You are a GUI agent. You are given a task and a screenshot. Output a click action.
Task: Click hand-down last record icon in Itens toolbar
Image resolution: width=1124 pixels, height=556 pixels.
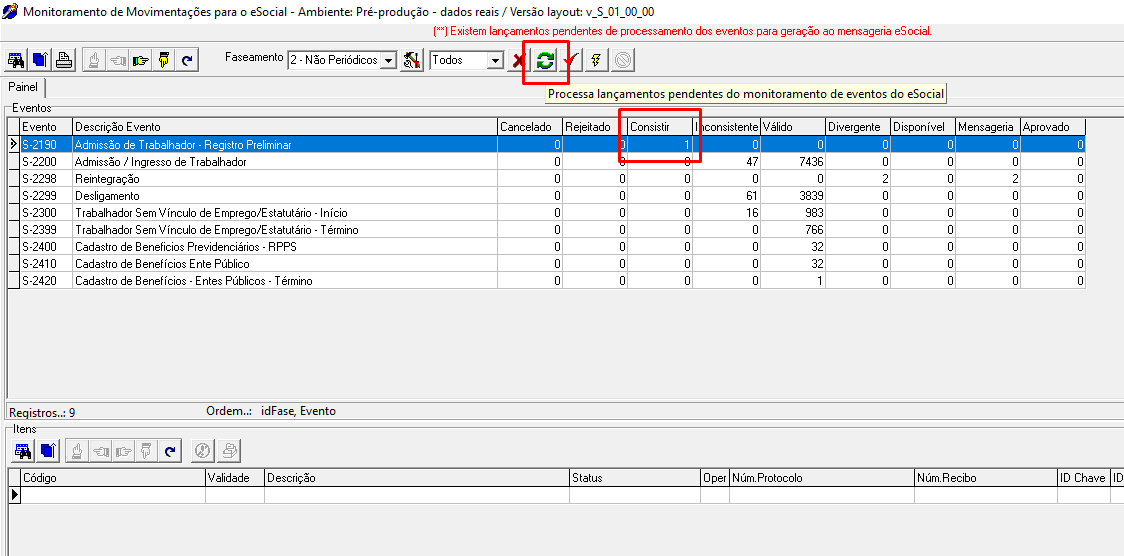tap(146, 451)
